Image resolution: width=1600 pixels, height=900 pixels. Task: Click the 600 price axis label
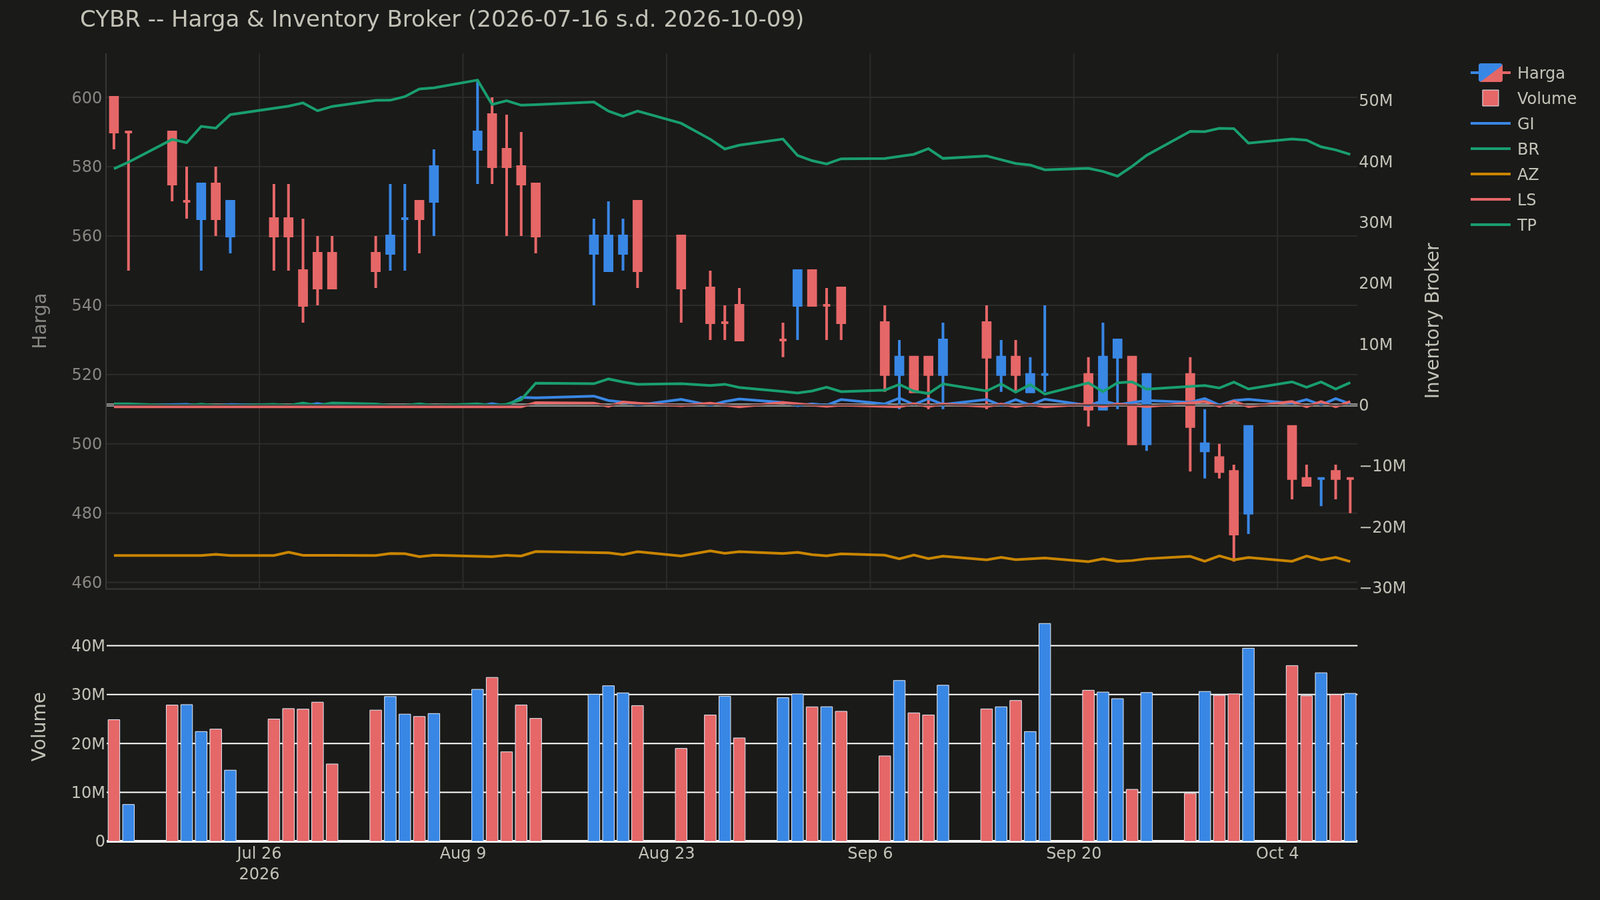tap(87, 98)
